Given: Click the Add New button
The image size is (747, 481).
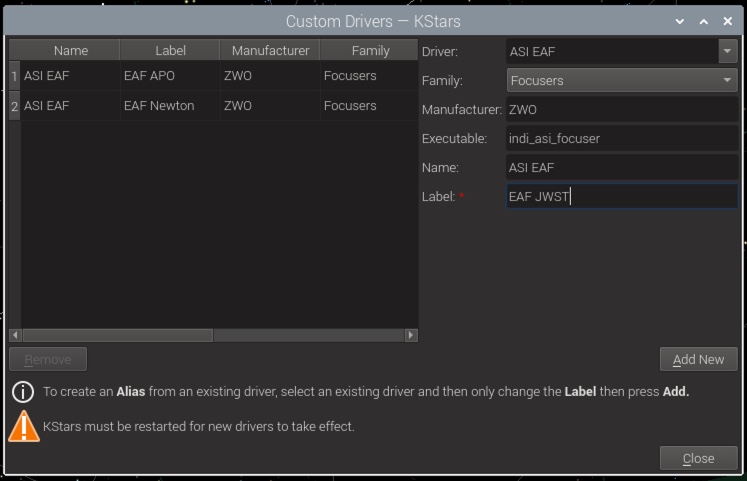Looking at the screenshot, I should [698, 359].
